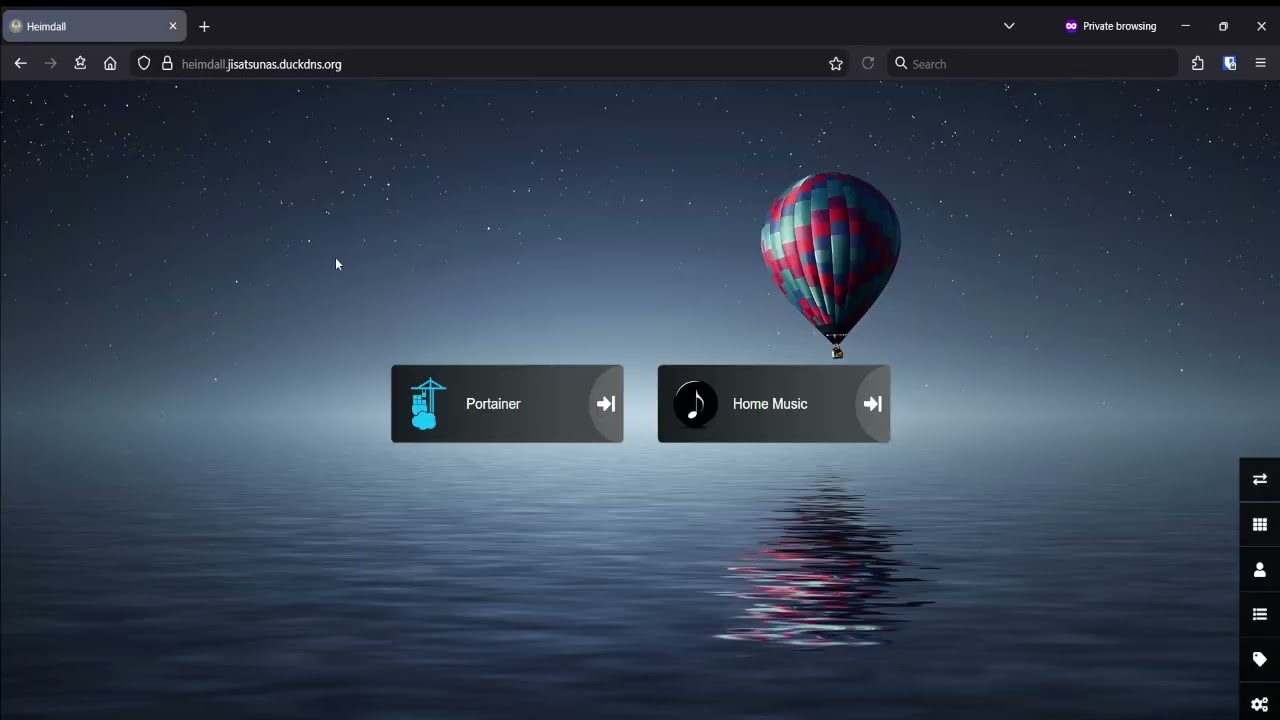This screenshot has height=720, width=1280.
Task: Open the Portainer app tile
Action: pyautogui.click(x=507, y=404)
